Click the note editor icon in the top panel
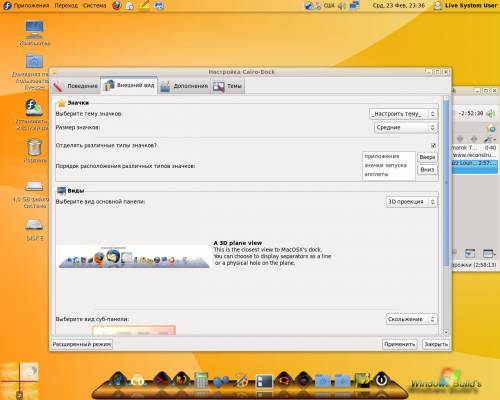This screenshot has height=400, width=500. point(144,5)
